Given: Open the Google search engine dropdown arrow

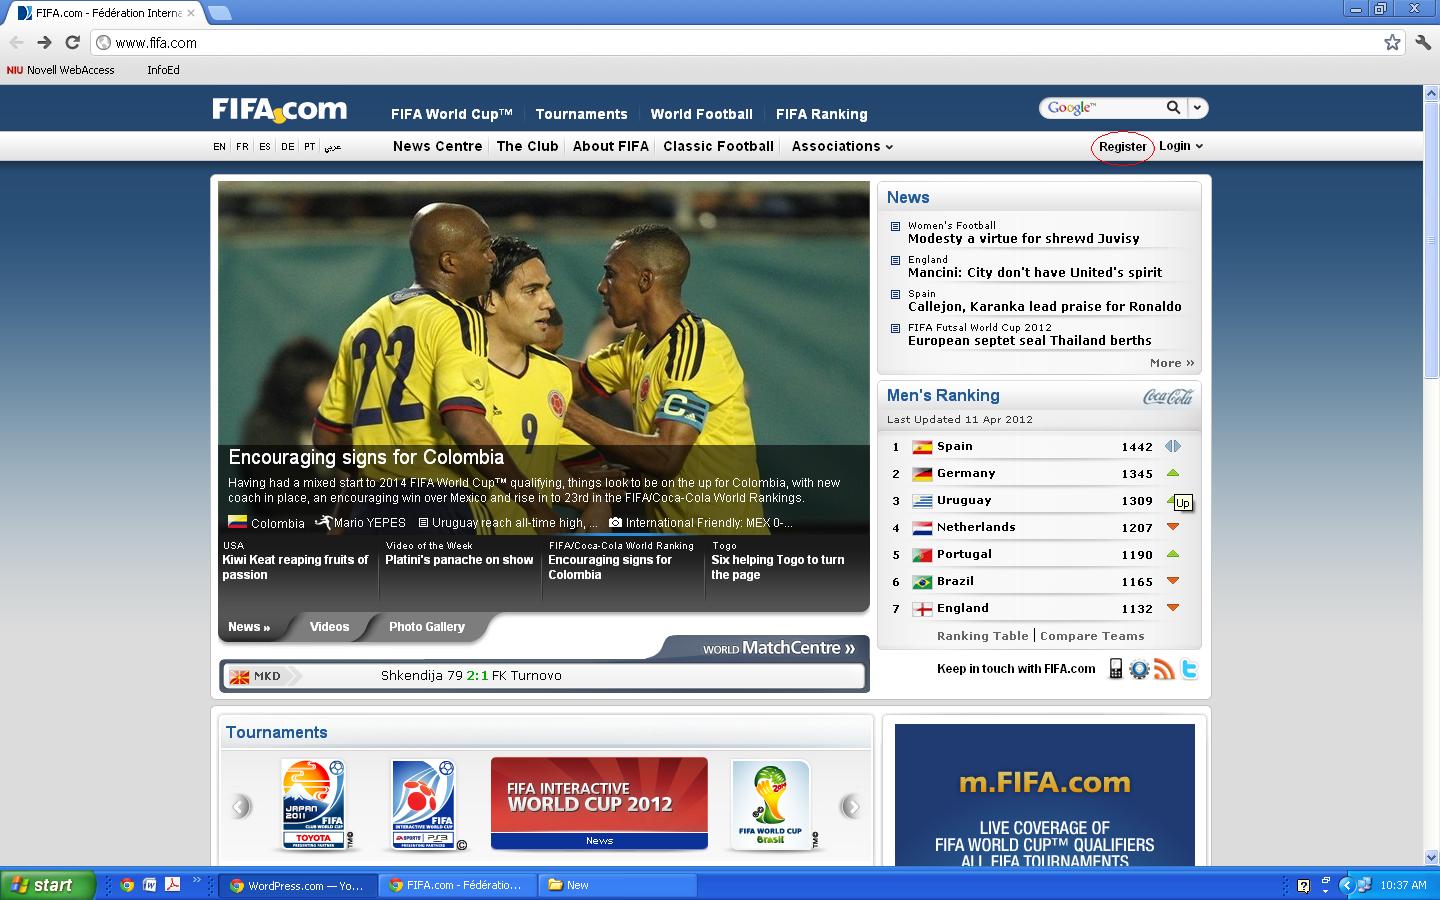Looking at the screenshot, I should (x=1197, y=107).
